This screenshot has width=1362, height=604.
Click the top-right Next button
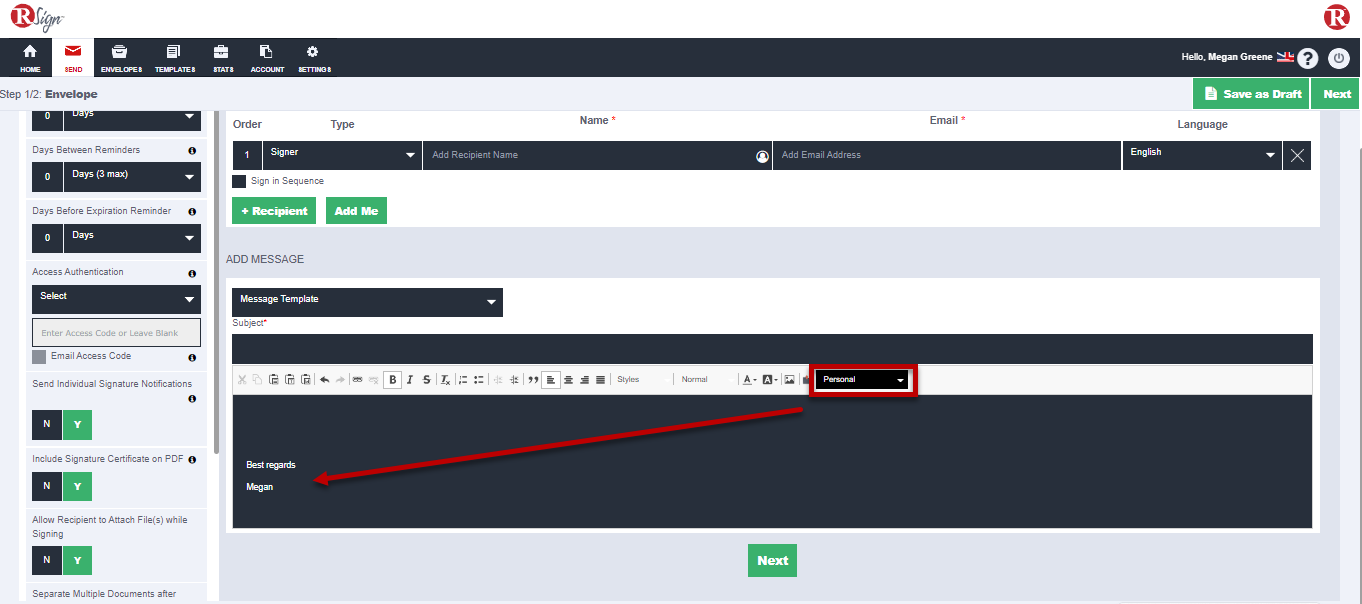[x=1336, y=94]
